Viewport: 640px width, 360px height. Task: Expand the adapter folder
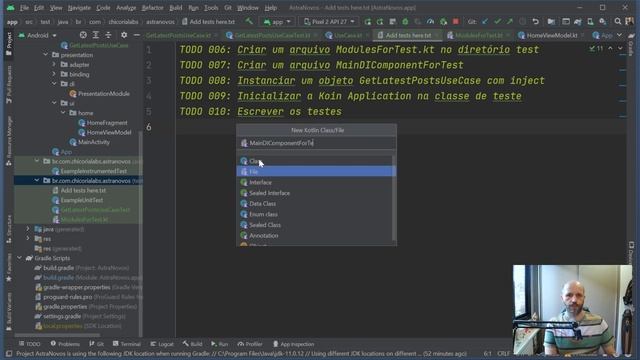click(x=54, y=64)
